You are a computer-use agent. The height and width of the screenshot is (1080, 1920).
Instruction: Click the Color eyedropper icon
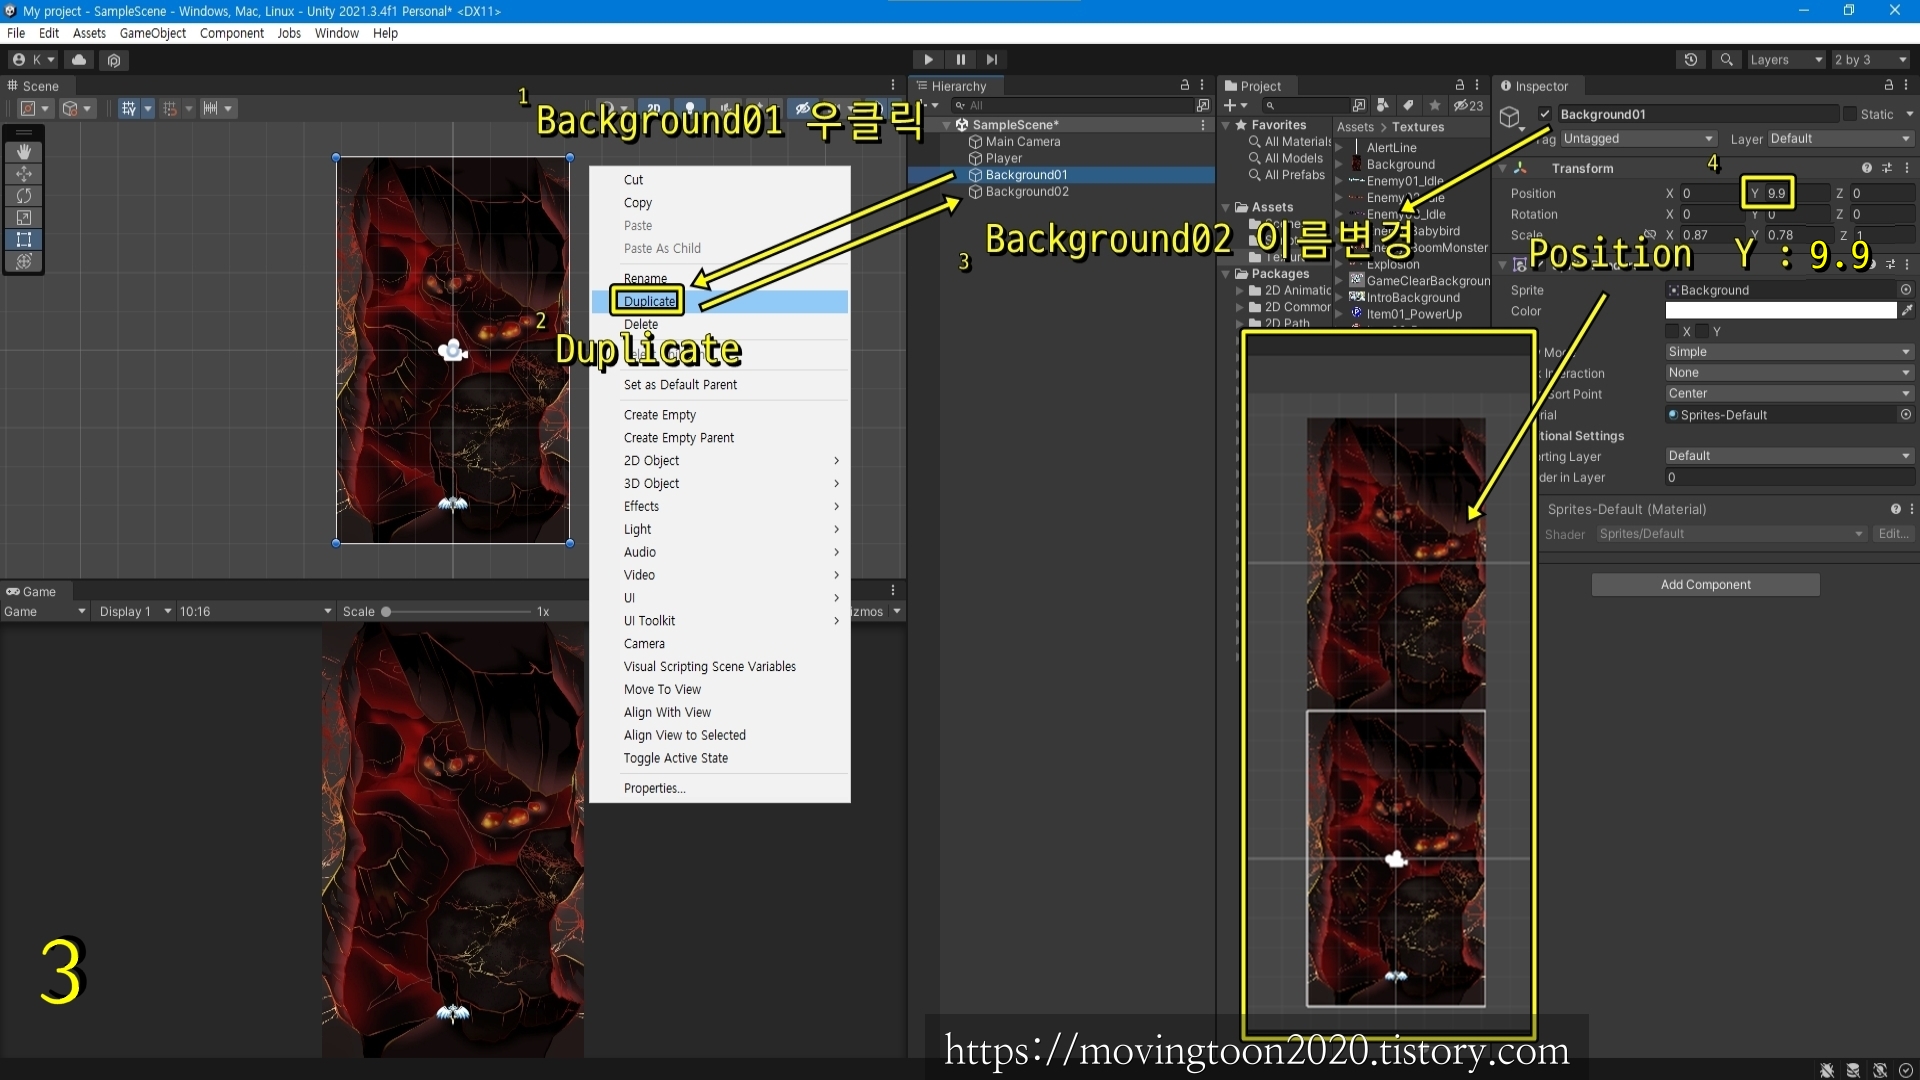click(1907, 311)
